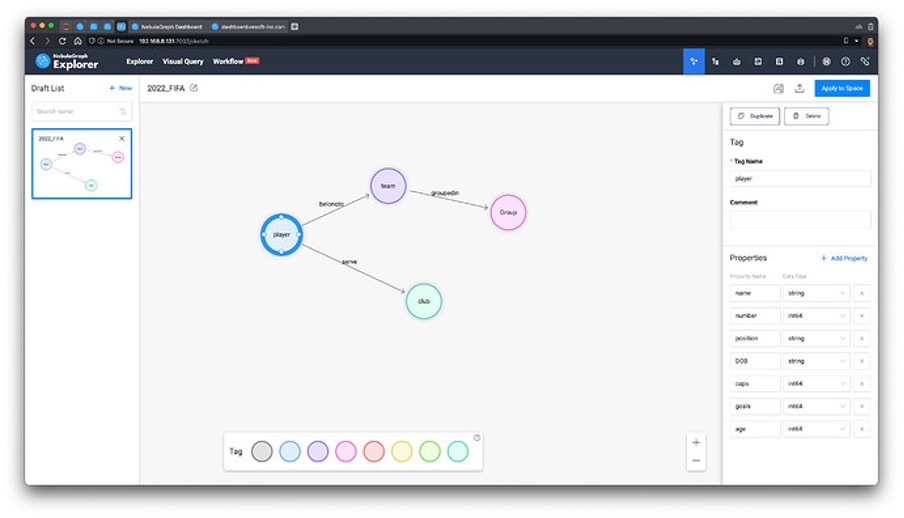Click the NebulaGraph Explorer logo
Viewport: 904px width, 518px height.
(67, 61)
